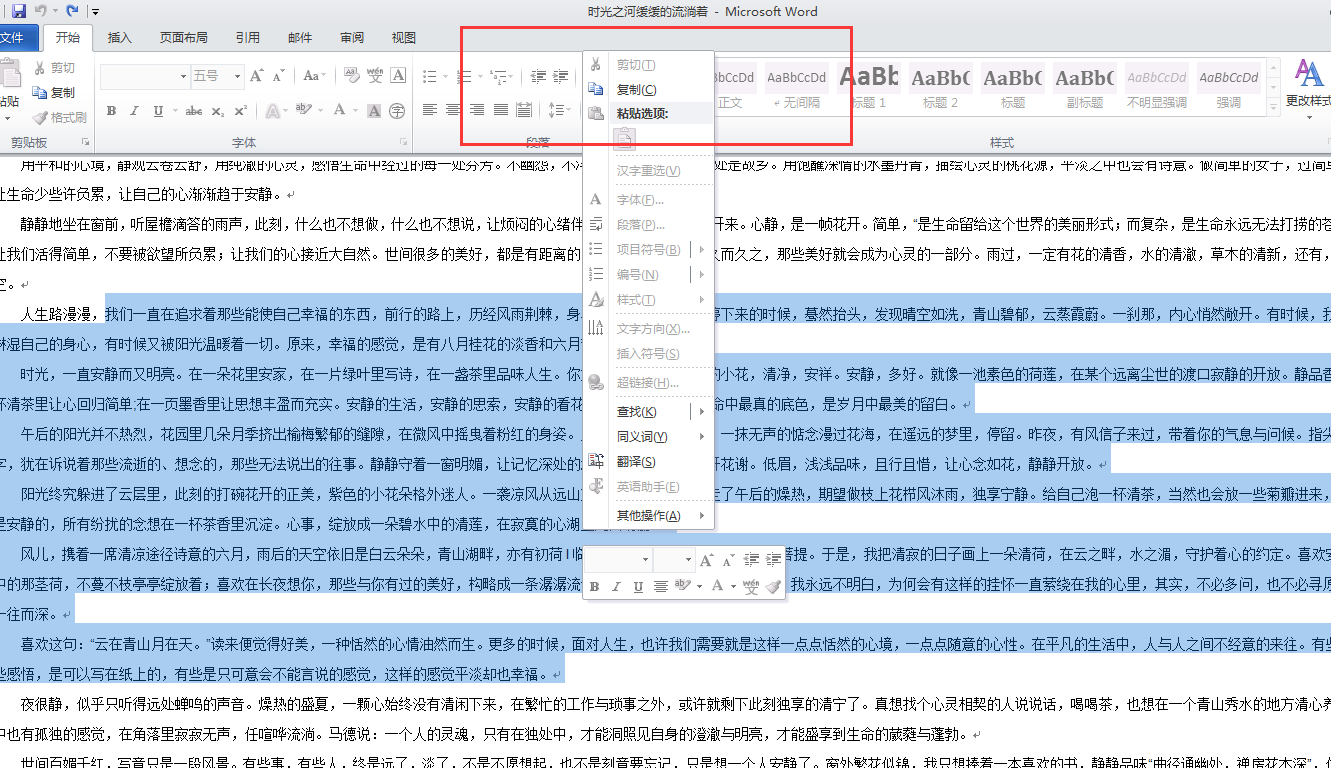Image resolution: width=1331 pixels, height=768 pixels.
Task: Click Format Painter brush in mini toolbar
Action: coord(773,587)
